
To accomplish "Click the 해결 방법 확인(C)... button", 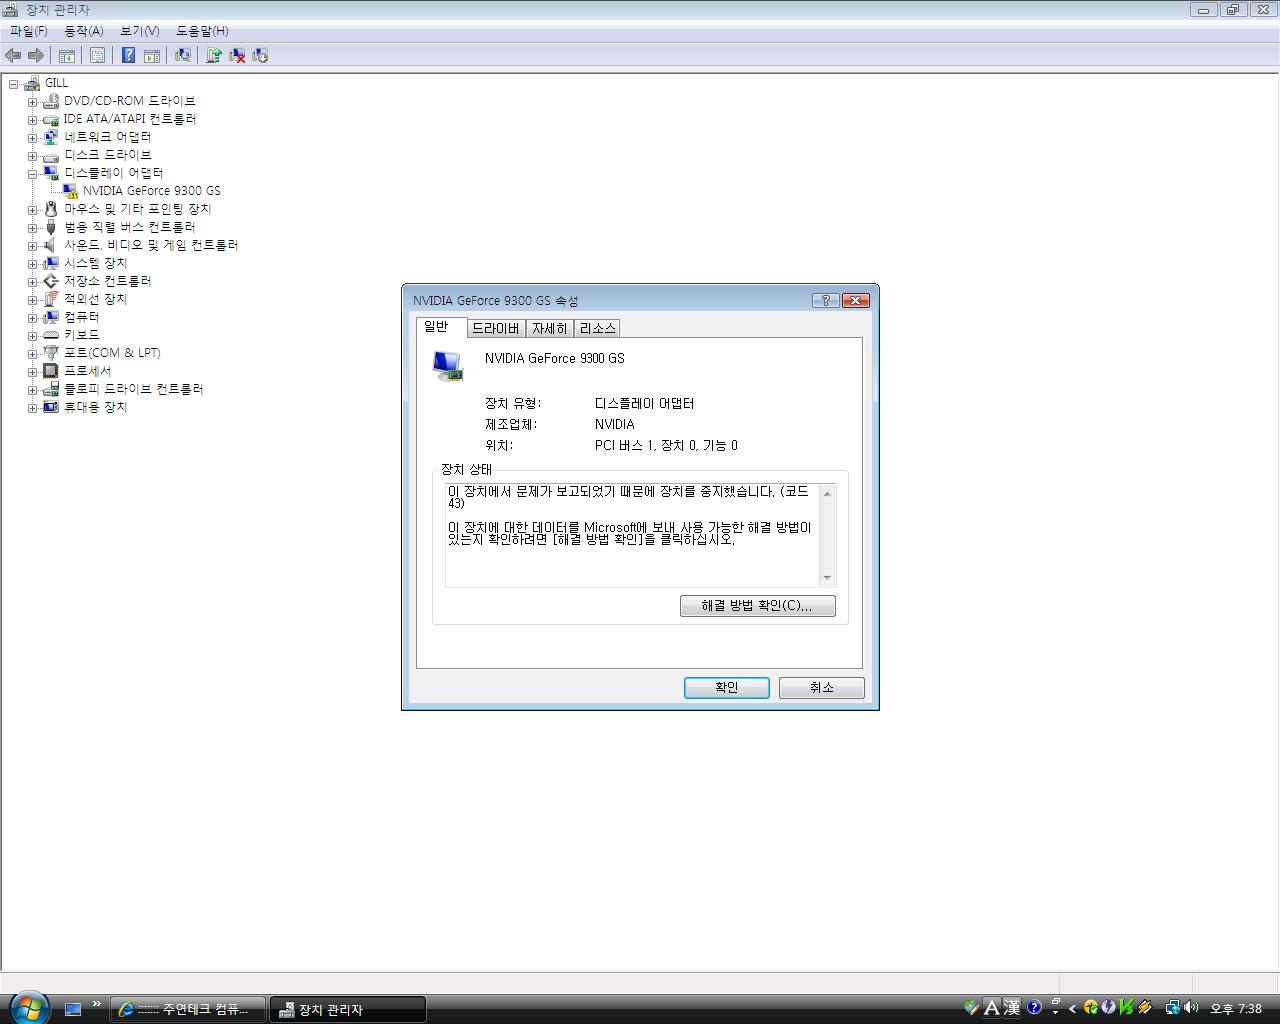I will pos(757,606).
